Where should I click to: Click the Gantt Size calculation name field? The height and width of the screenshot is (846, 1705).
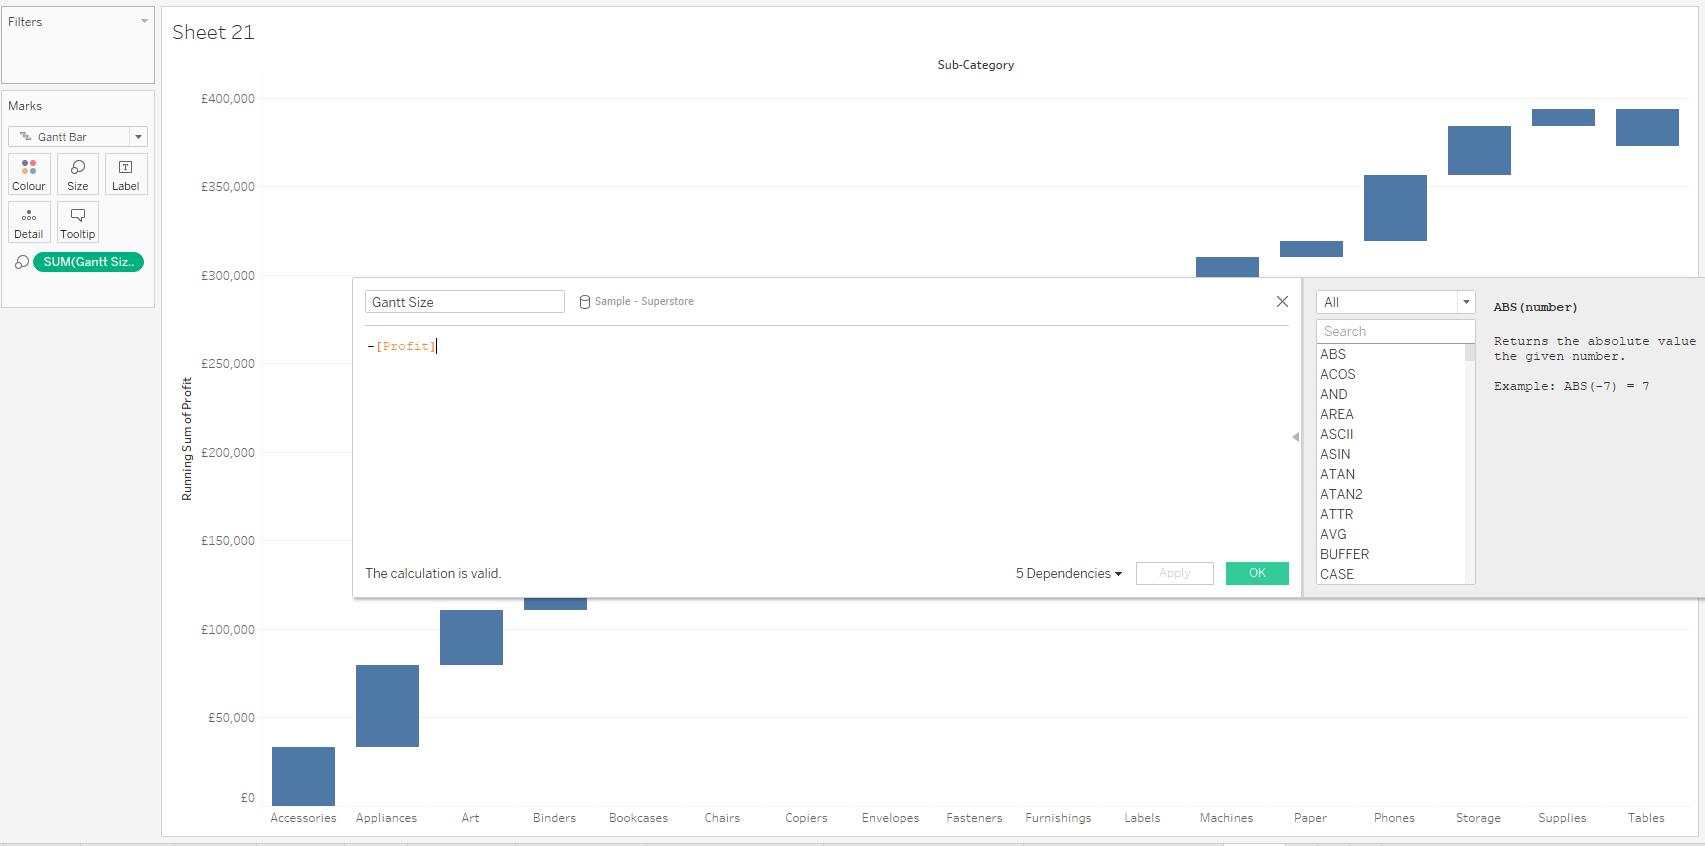(x=464, y=302)
